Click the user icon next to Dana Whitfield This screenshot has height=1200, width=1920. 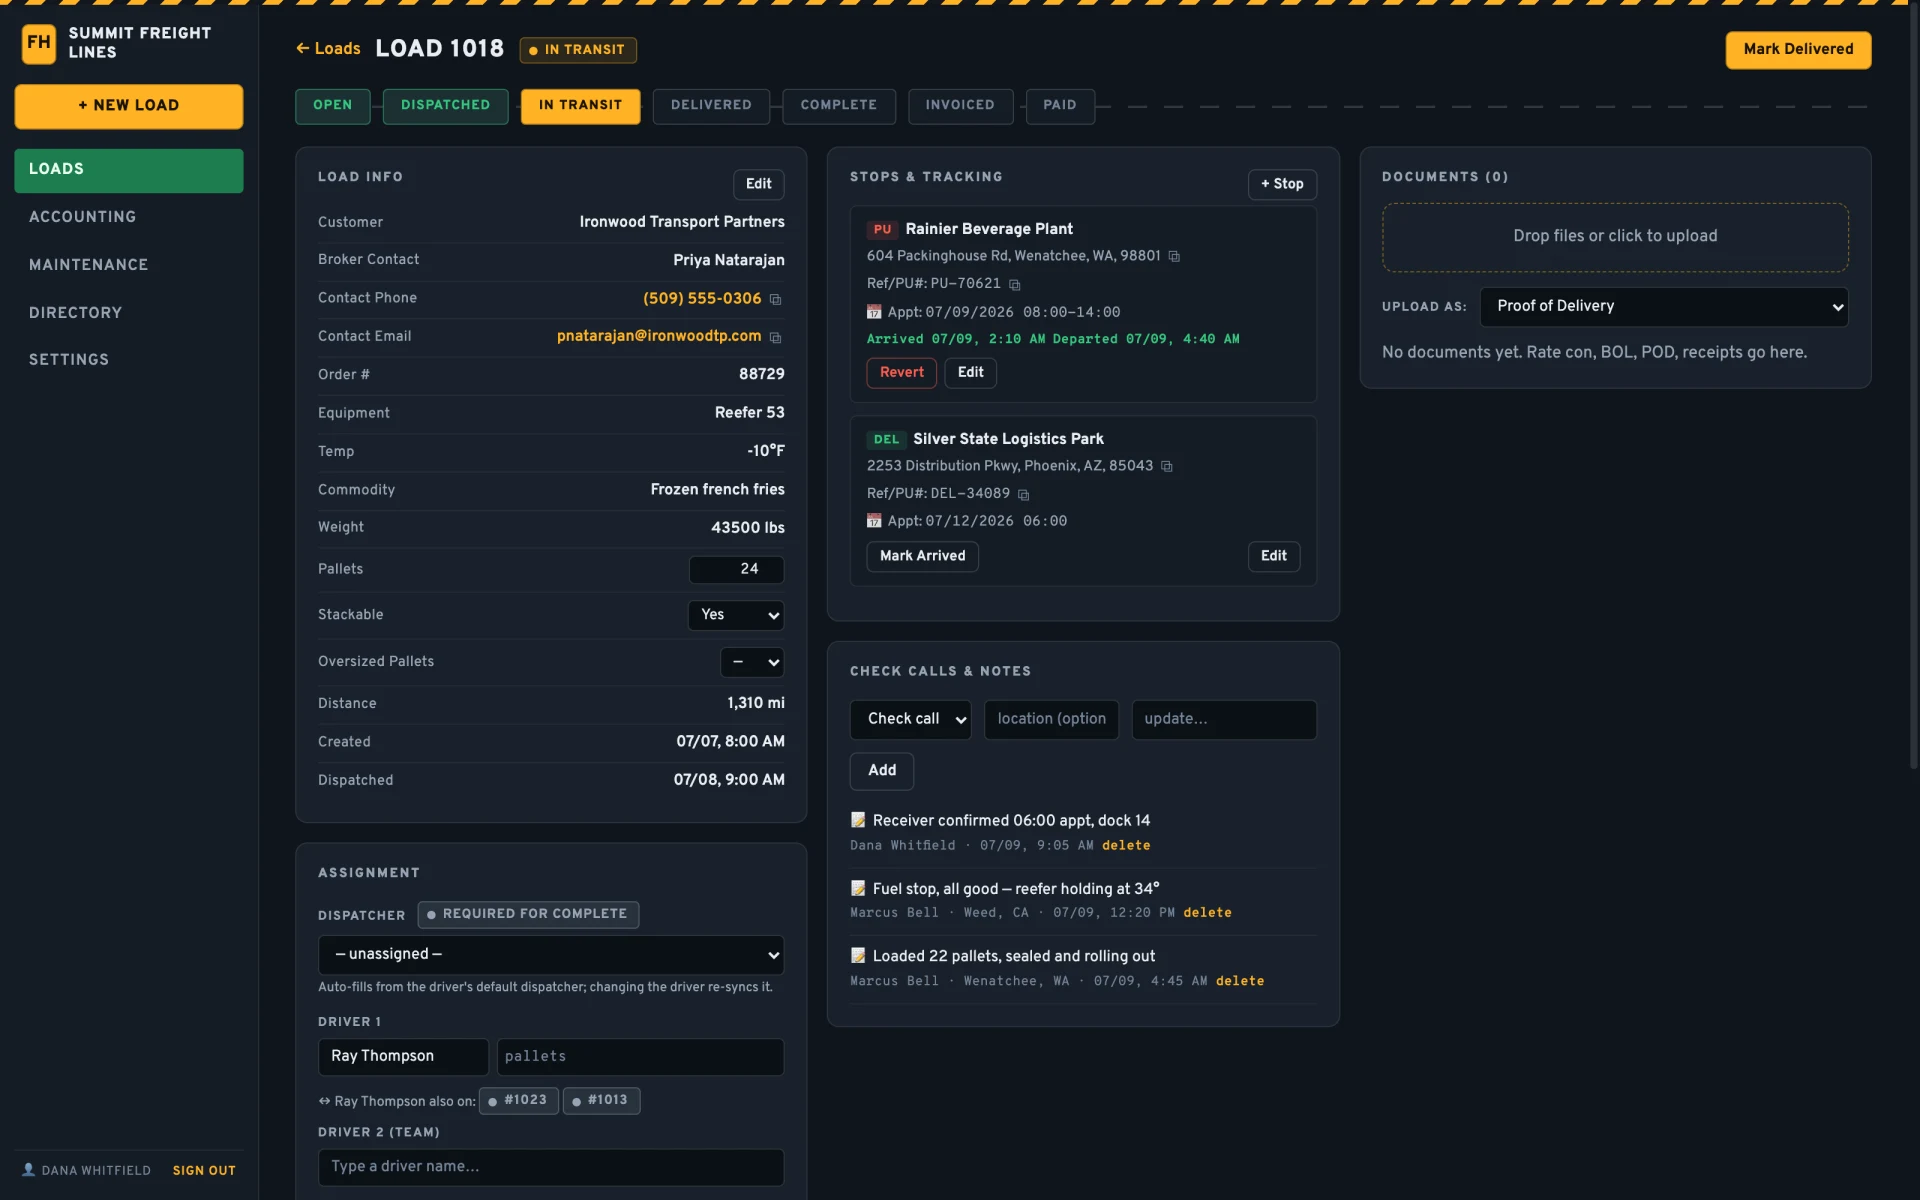pos(29,1169)
